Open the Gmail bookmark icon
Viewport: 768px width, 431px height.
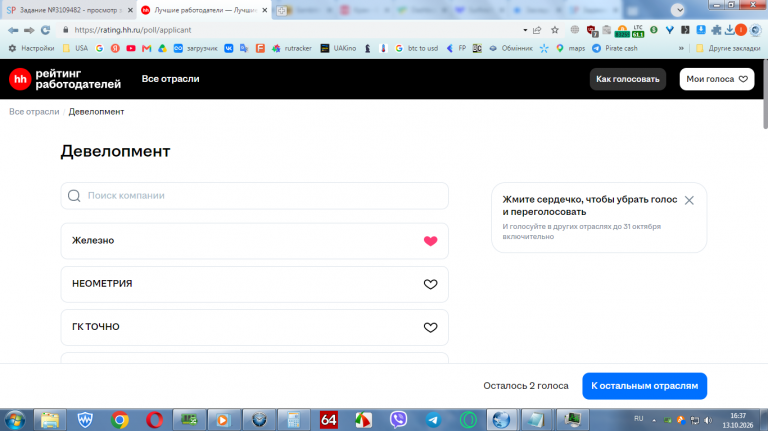click(x=146, y=48)
